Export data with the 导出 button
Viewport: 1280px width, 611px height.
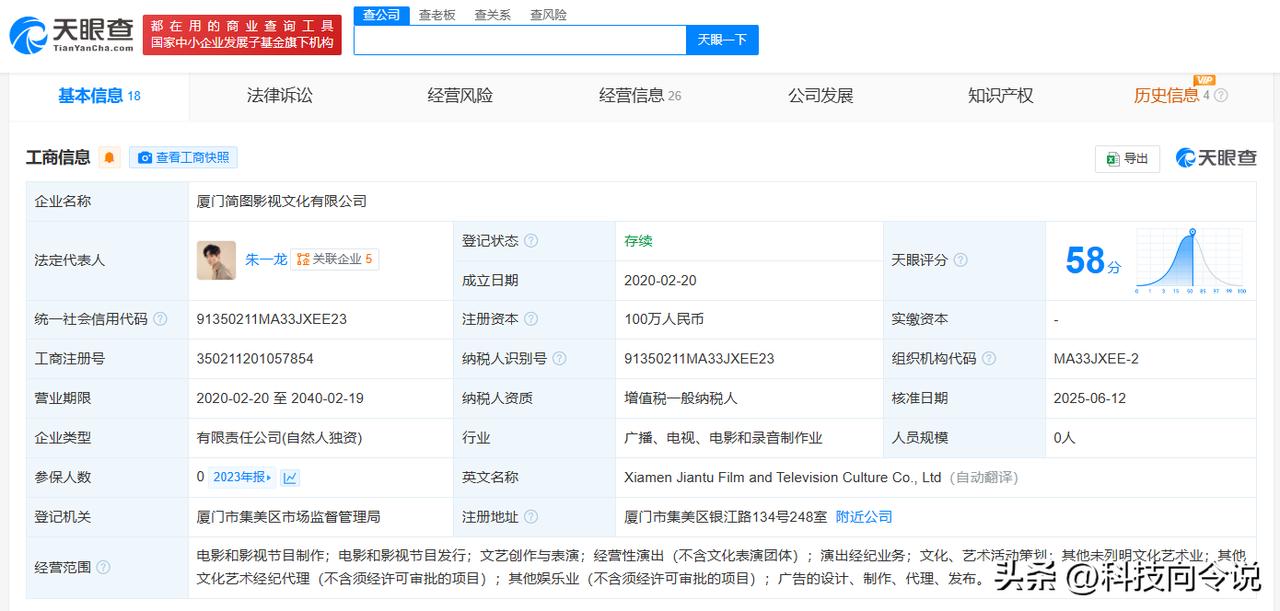pos(1127,158)
